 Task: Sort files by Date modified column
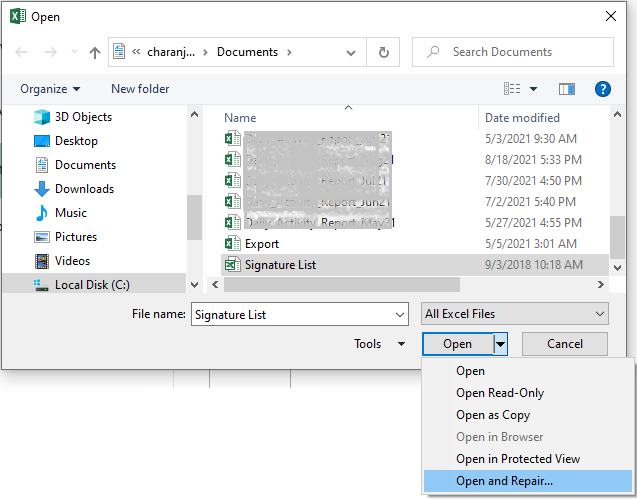click(522, 118)
